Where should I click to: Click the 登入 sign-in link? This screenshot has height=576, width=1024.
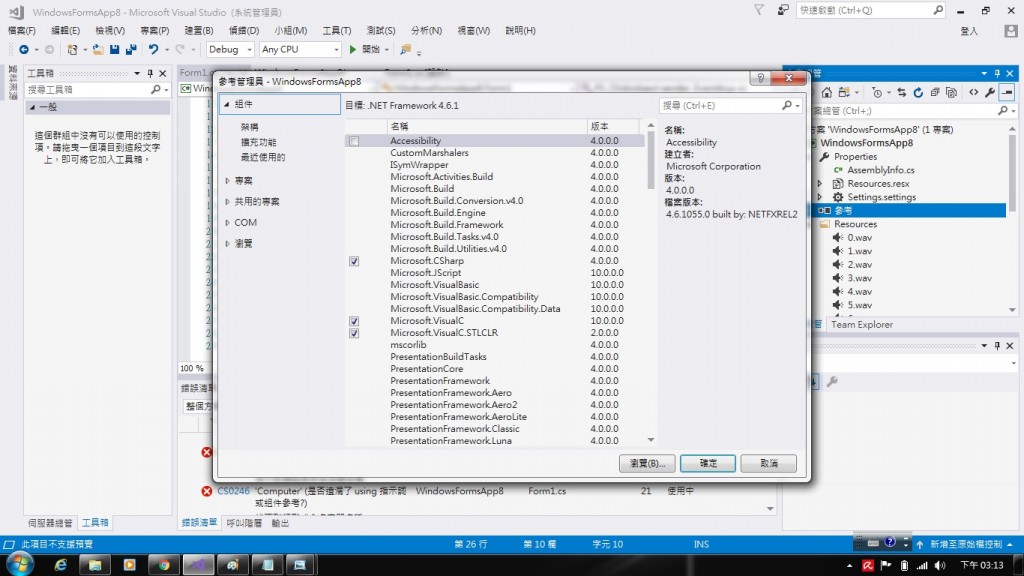pyautogui.click(x=969, y=31)
